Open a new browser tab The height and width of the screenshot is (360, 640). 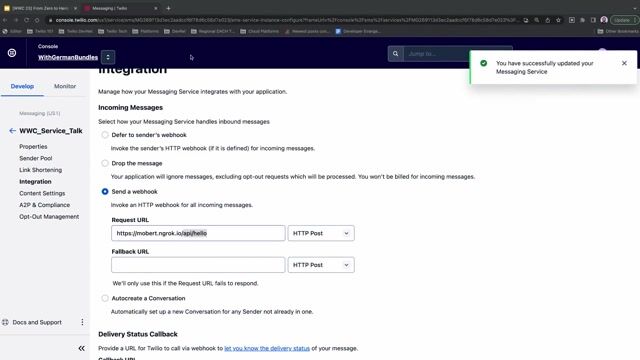click(x=168, y=8)
